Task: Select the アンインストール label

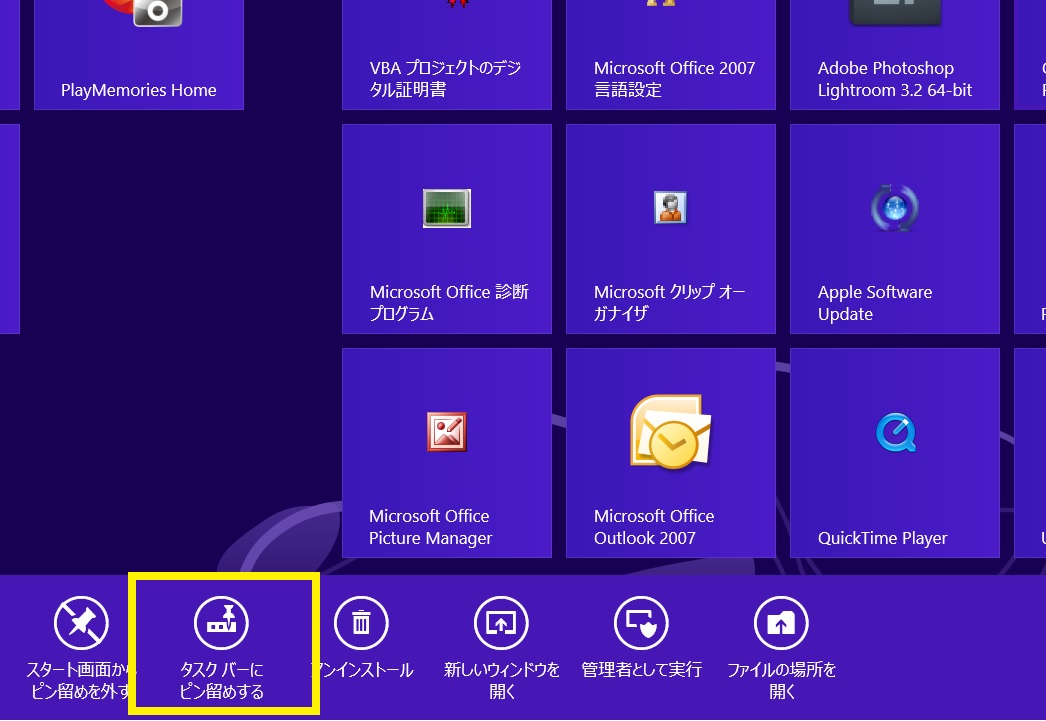Action: 363,670
